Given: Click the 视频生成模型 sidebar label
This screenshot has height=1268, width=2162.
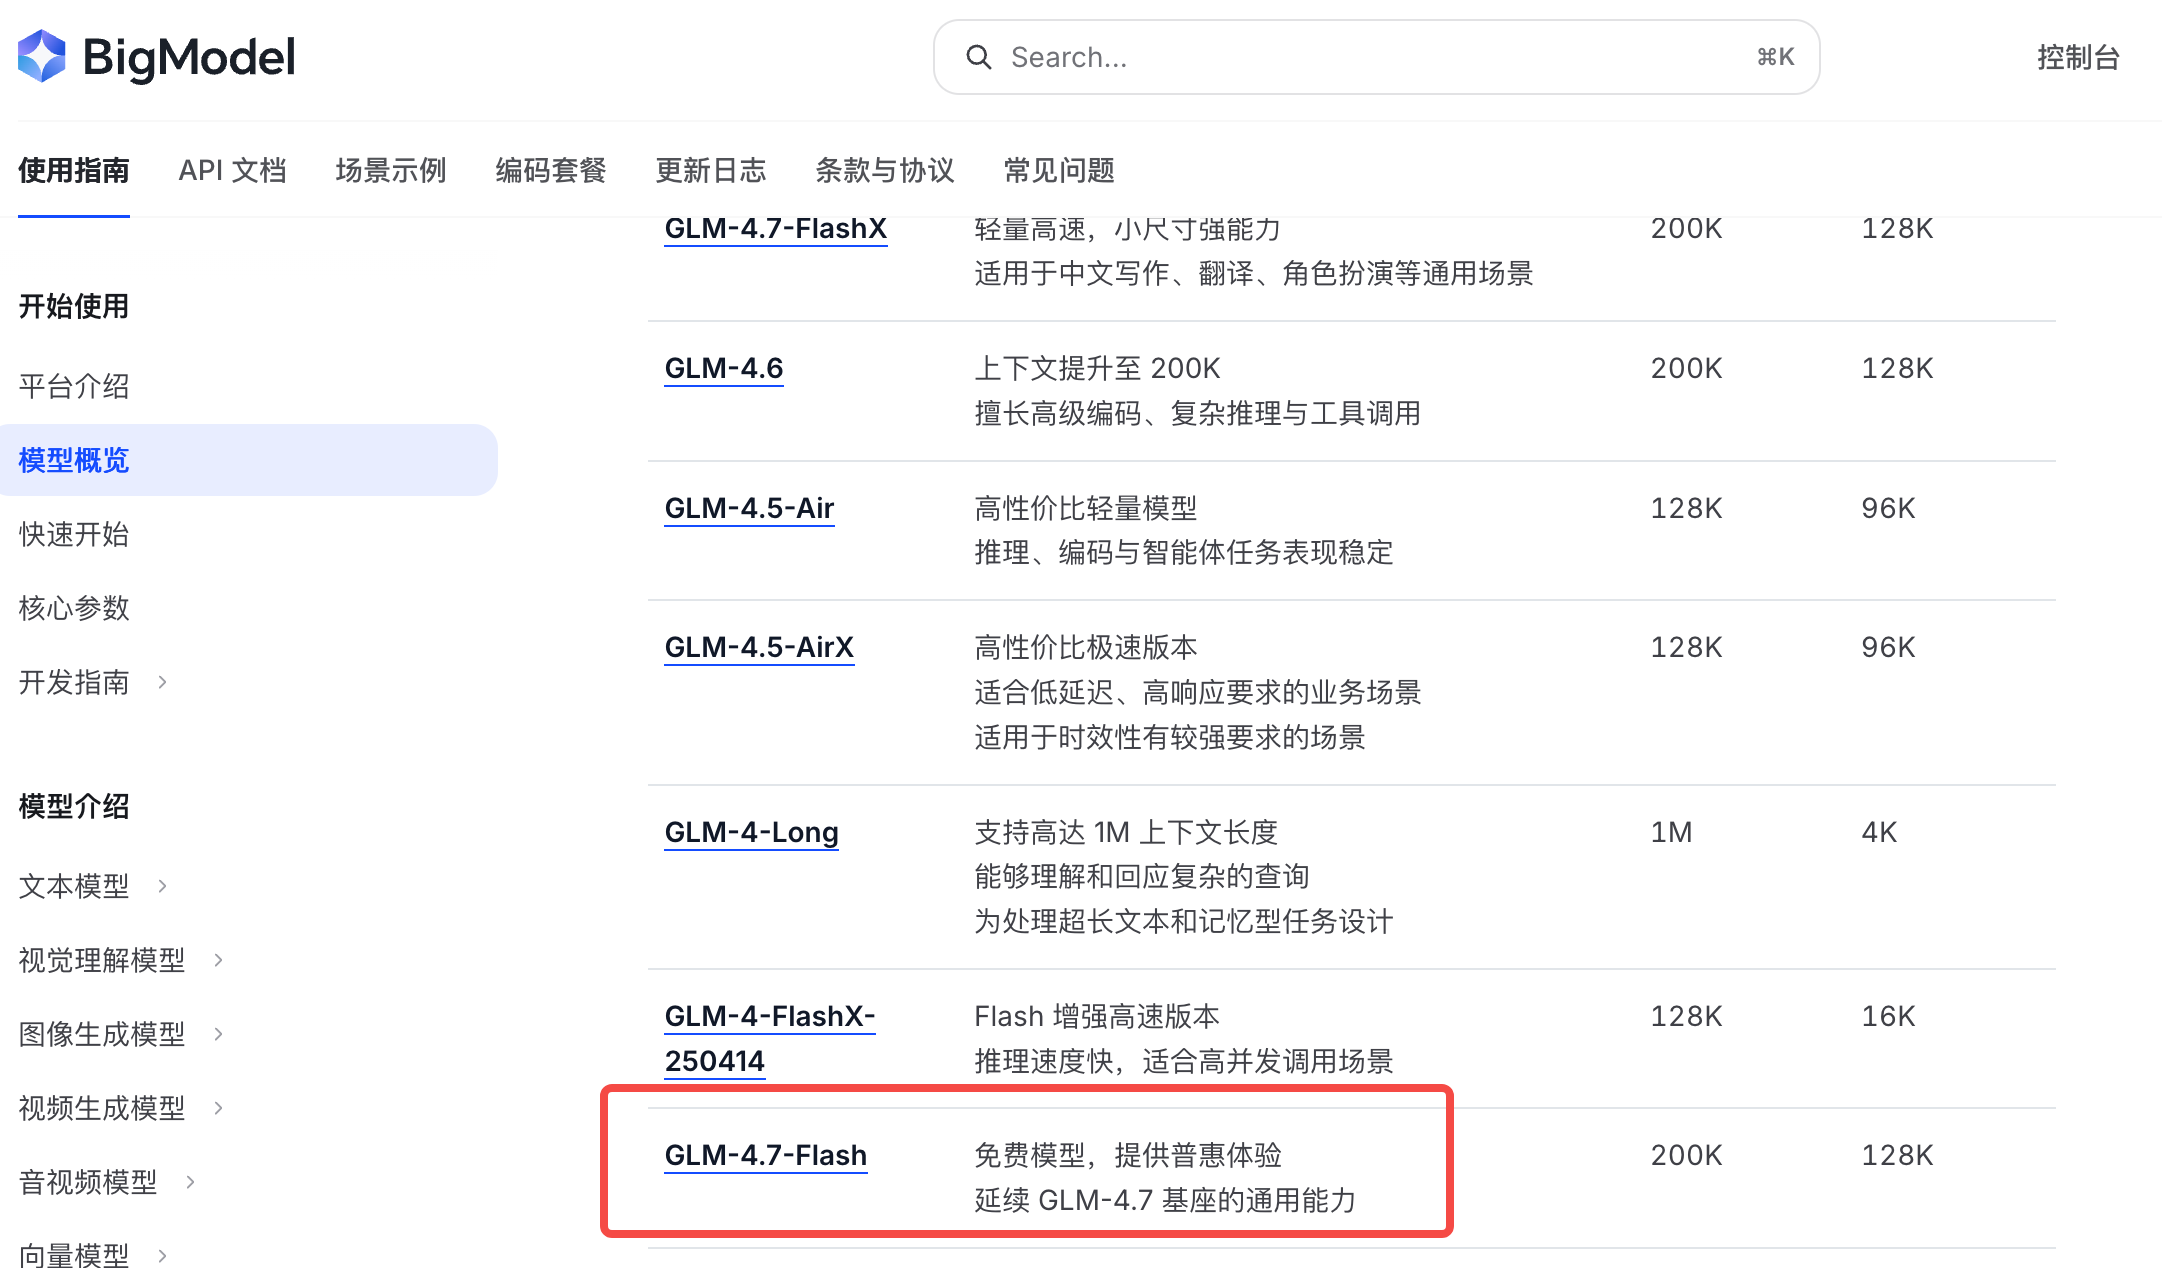Looking at the screenshot, I should click(102, 1108).
